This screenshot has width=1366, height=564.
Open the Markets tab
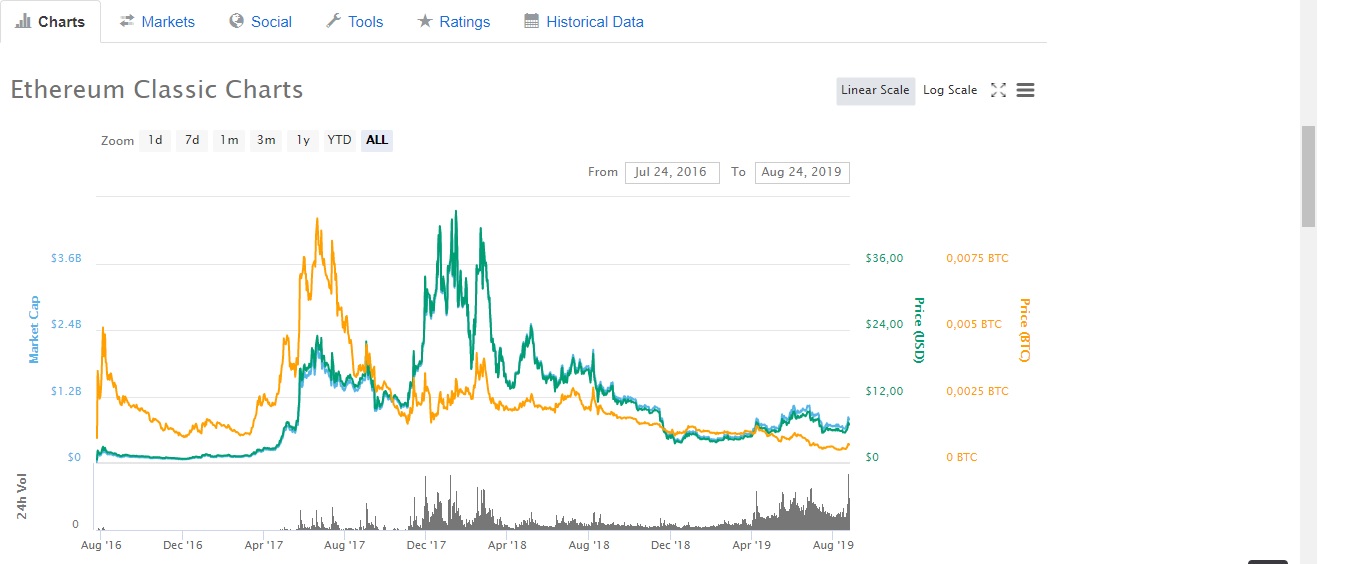coord(168,21)
